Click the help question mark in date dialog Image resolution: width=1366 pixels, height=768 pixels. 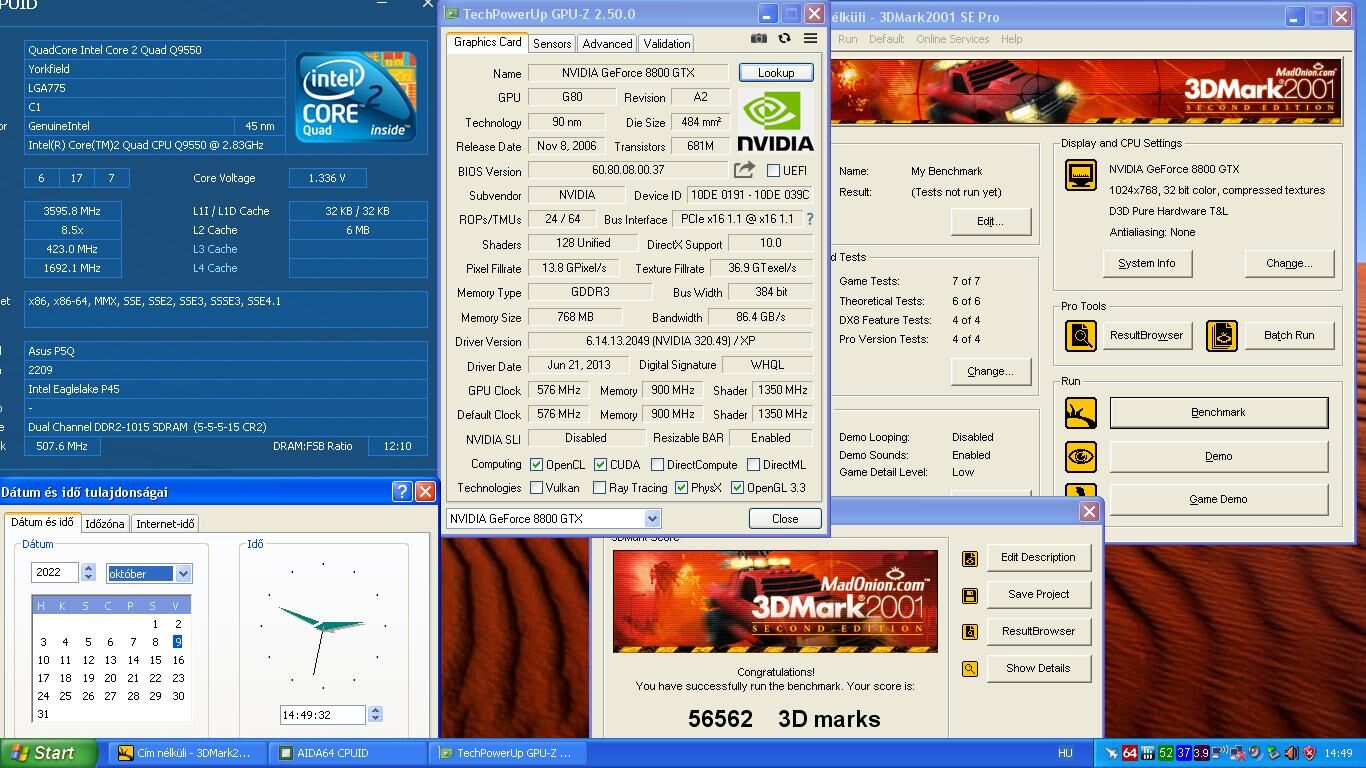click(401, 491)
